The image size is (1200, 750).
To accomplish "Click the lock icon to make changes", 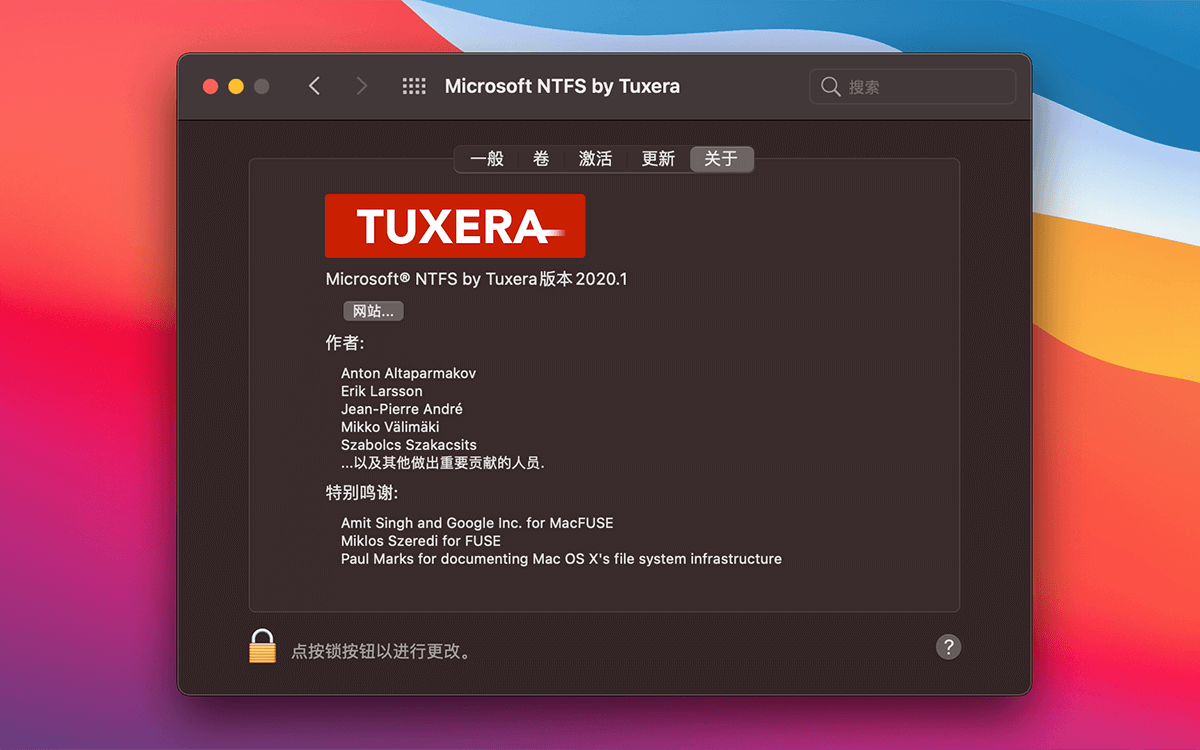I will click(x=262, y=646).
